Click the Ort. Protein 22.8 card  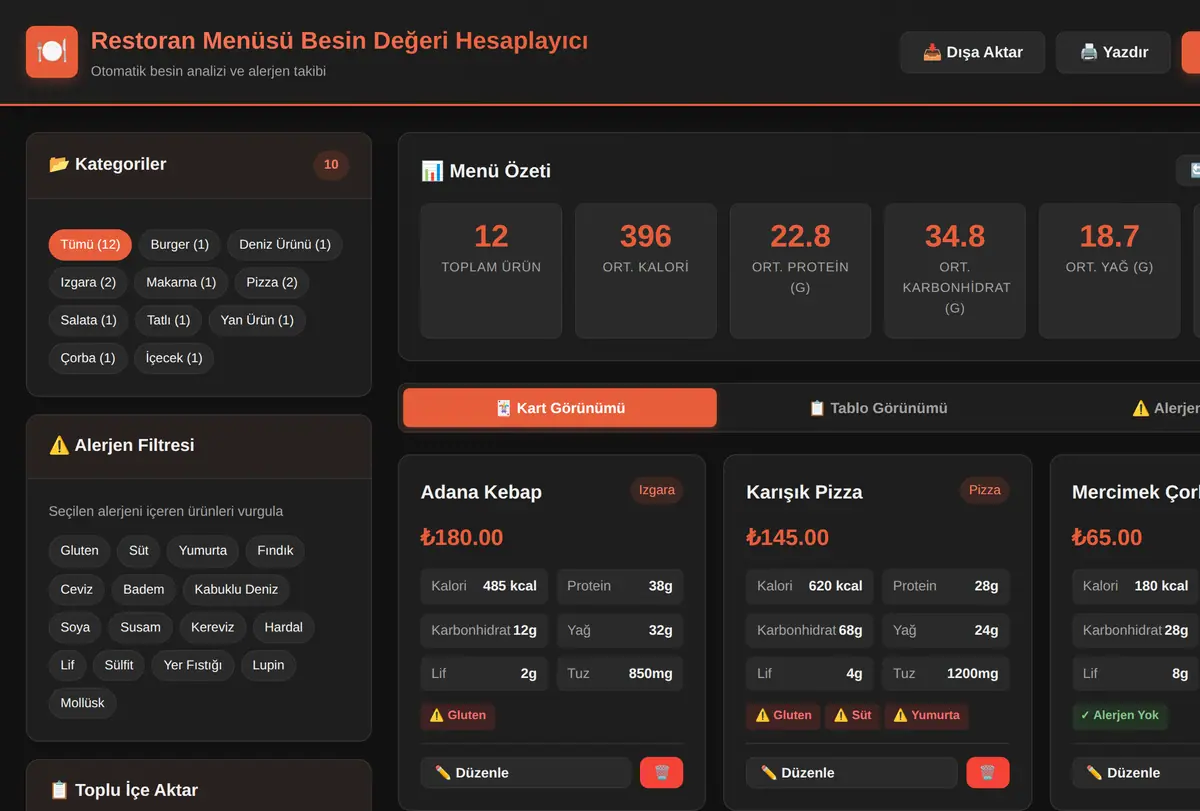[800, 271]
